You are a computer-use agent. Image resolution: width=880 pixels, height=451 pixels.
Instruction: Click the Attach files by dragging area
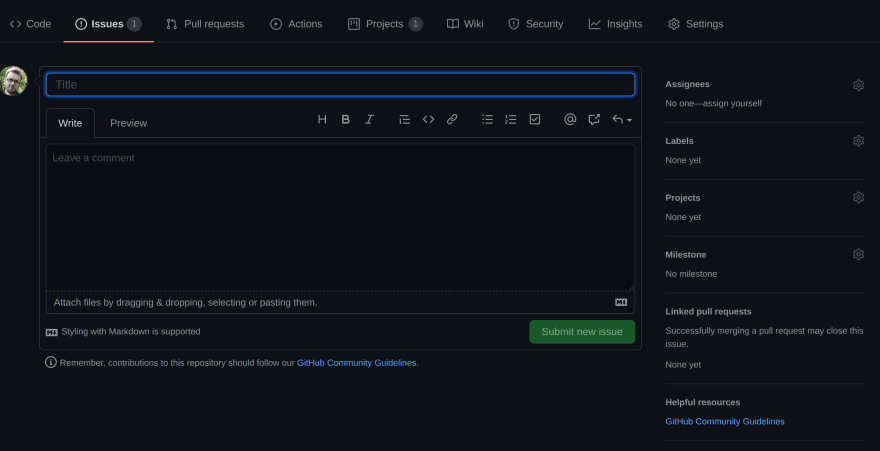click(340, 302)
